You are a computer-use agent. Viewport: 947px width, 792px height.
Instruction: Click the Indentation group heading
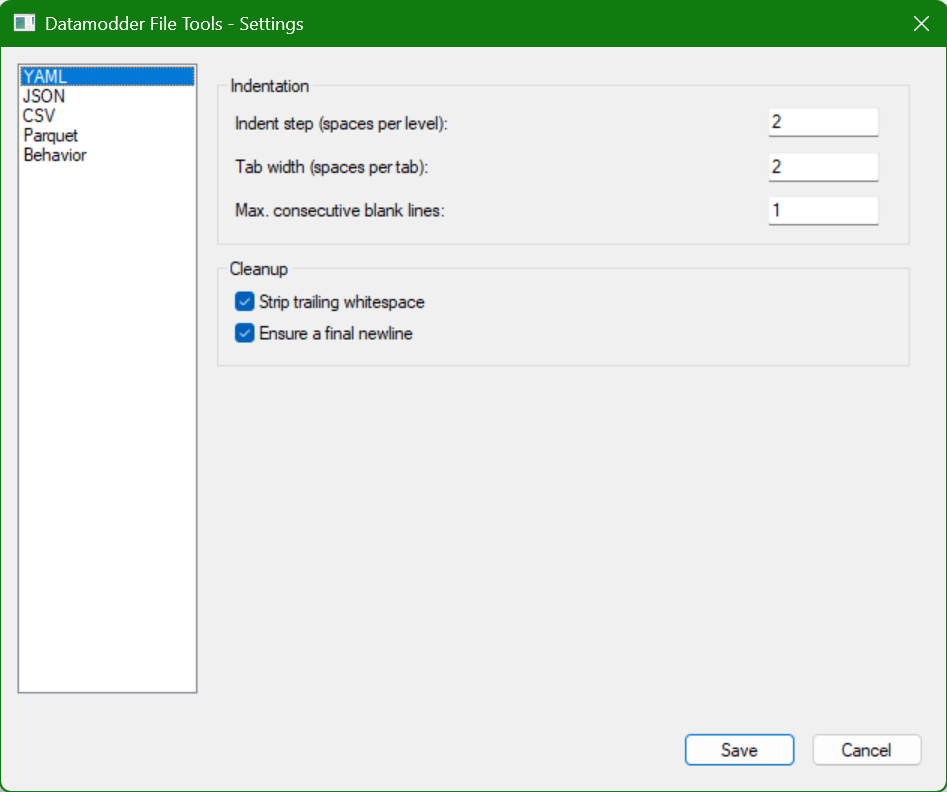(x=269, y=86)
